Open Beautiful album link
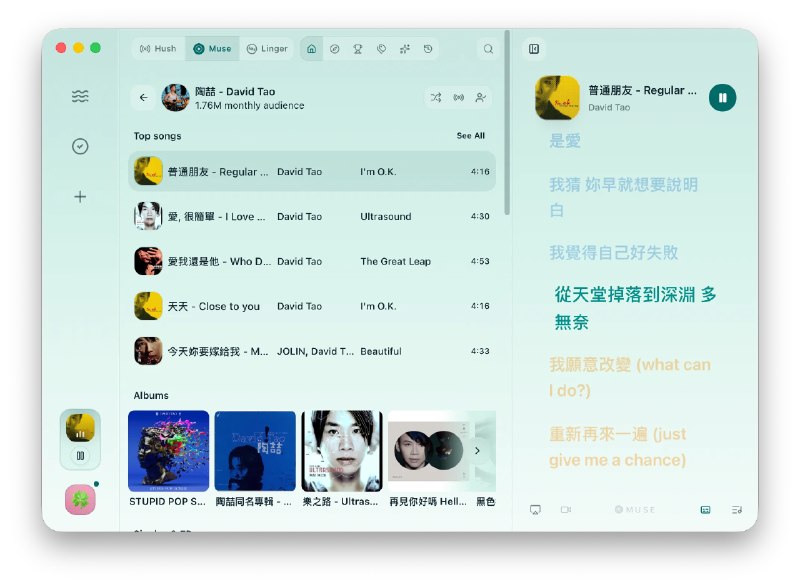 coord(381,351)
